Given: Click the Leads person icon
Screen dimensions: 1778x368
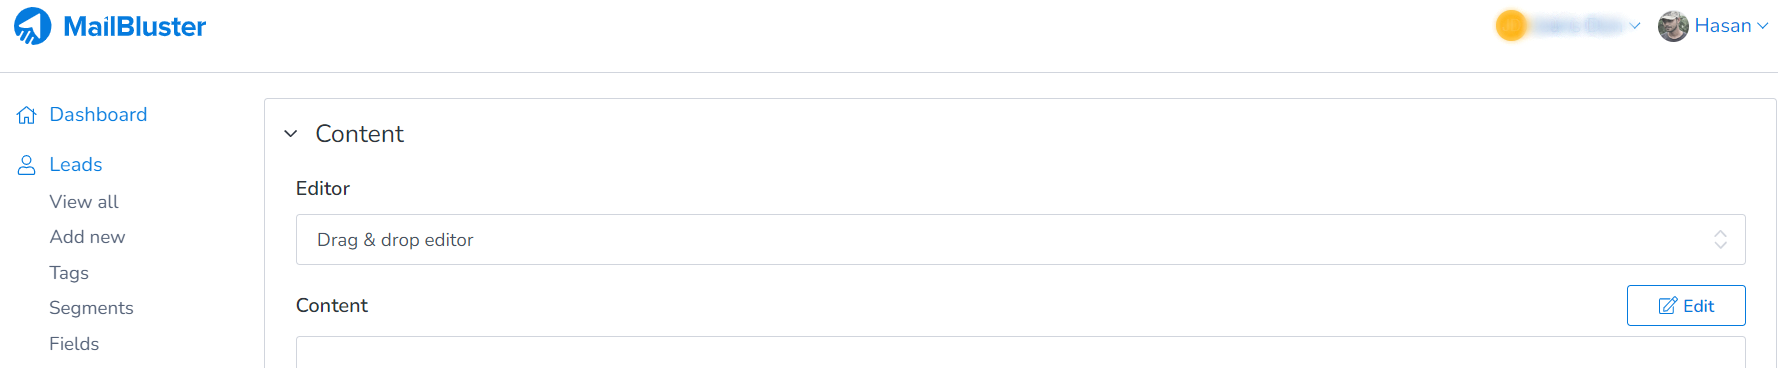Looking at the screenshot, I should [27, 165].
